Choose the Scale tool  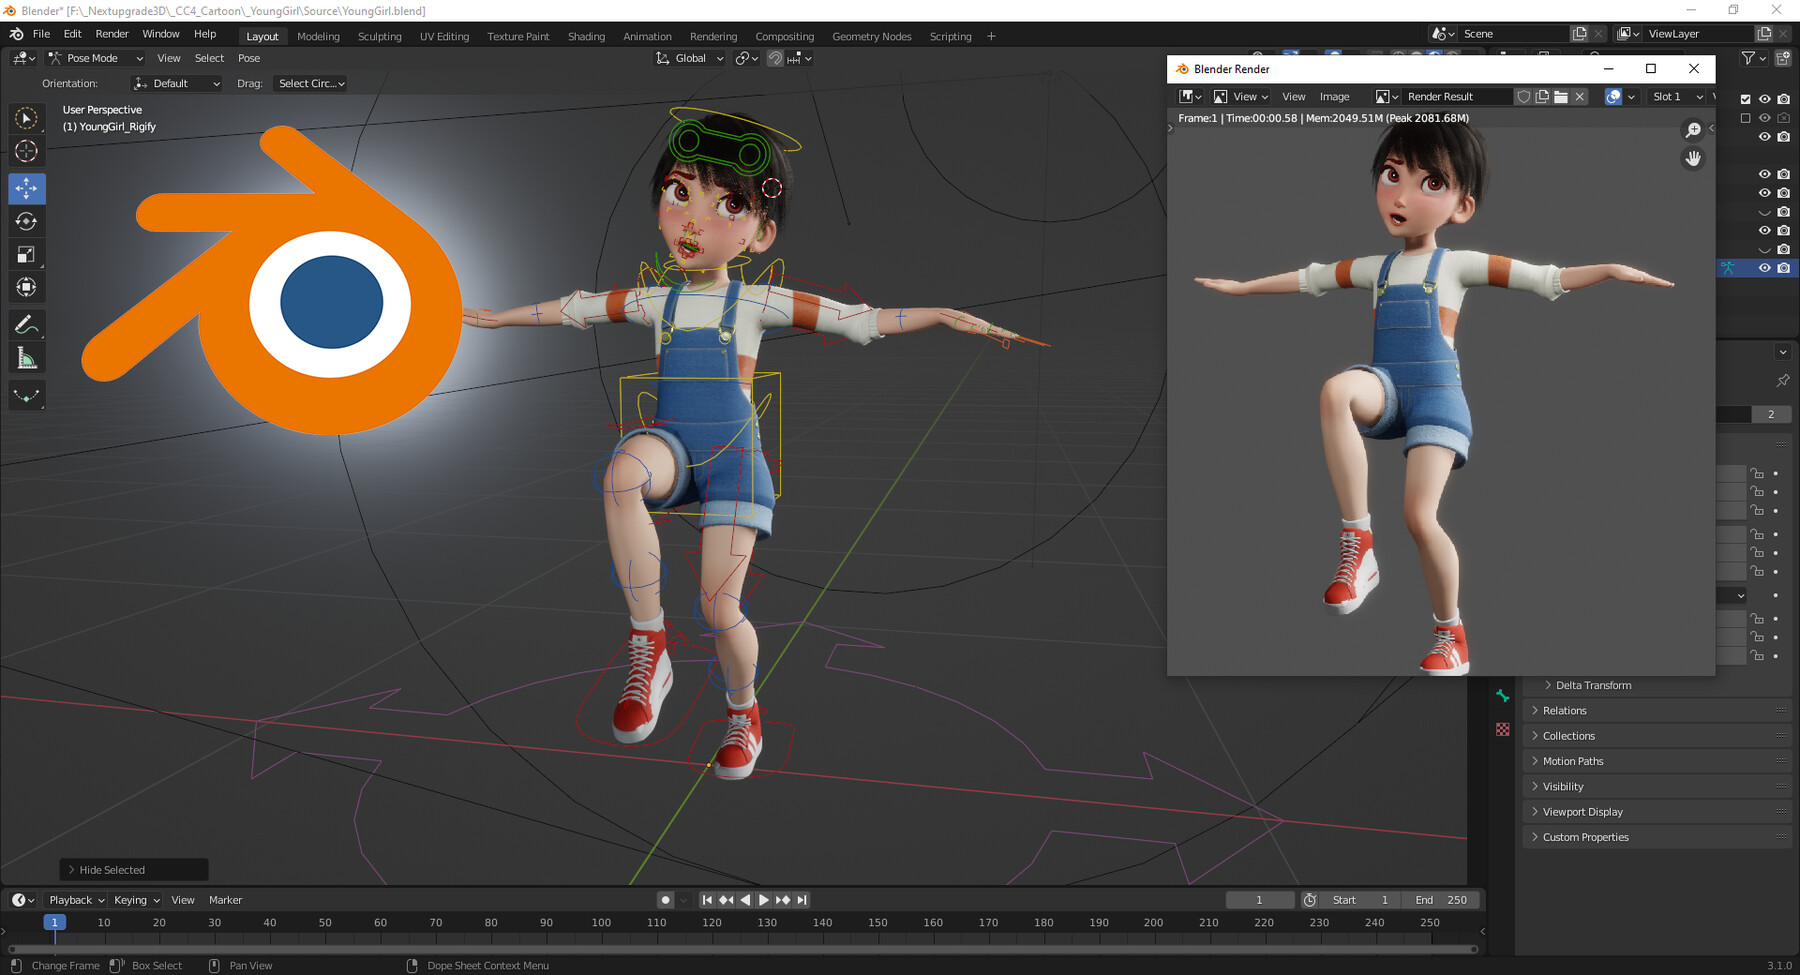tap(27, 255)
